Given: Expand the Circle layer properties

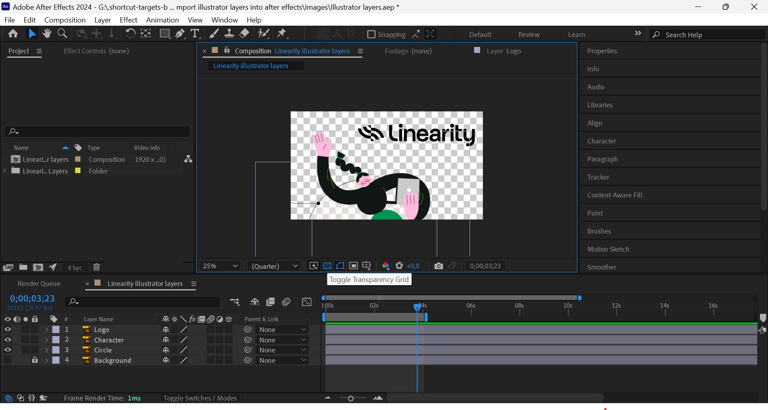Looking at the screenshot, I should pyautogui.click(x=47, y=350).
